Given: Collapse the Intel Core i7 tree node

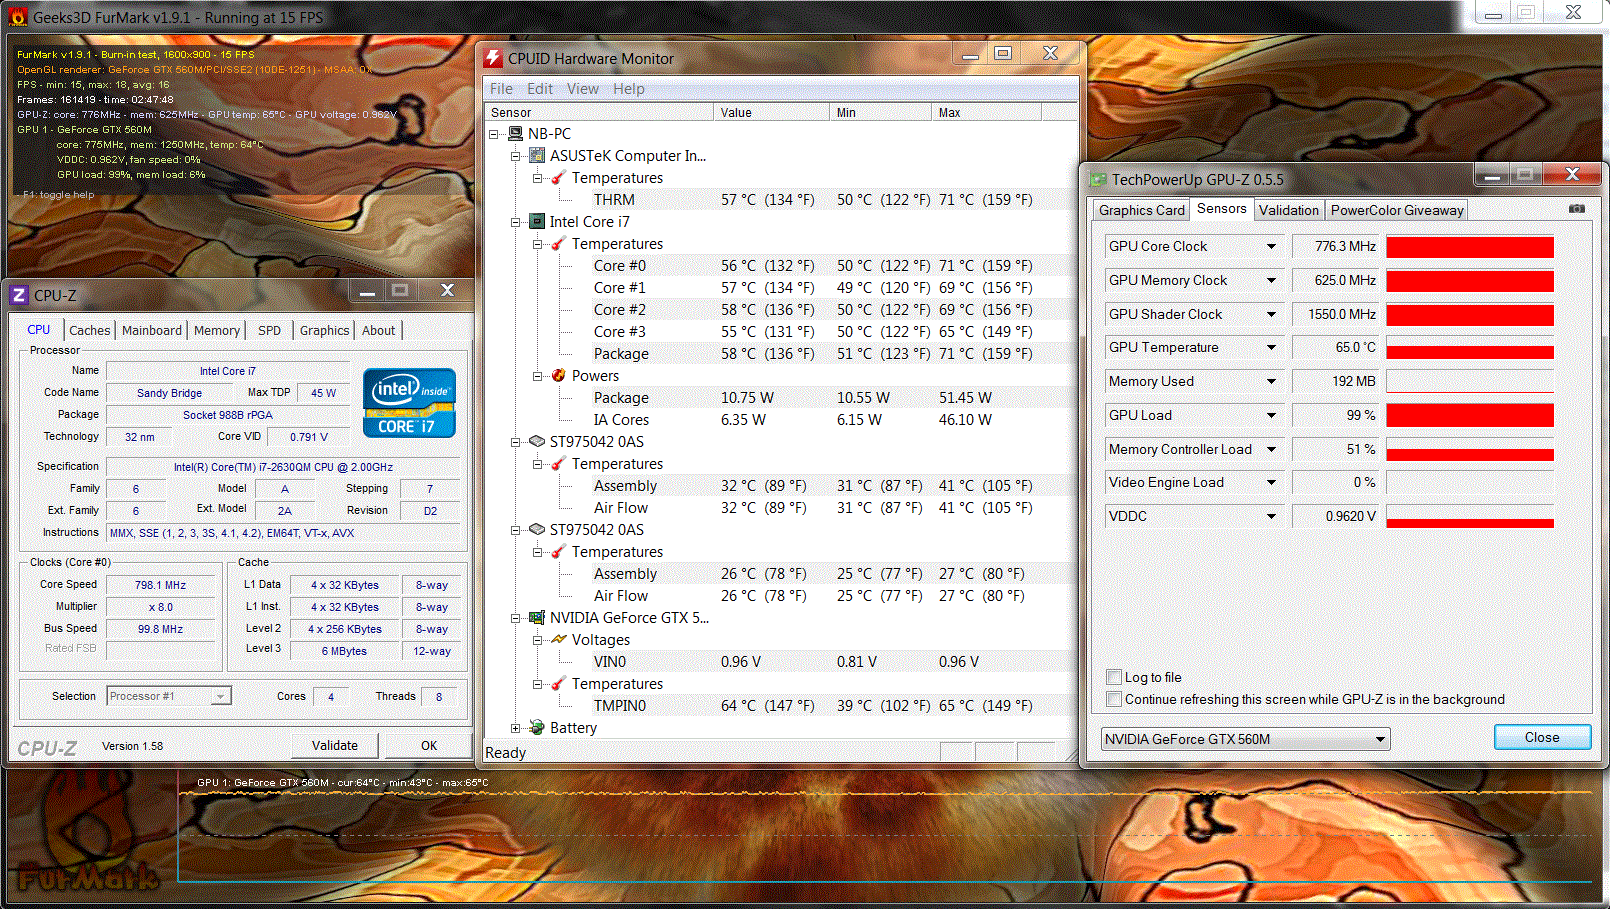Looking at the screenshot, I should point(516,222).
